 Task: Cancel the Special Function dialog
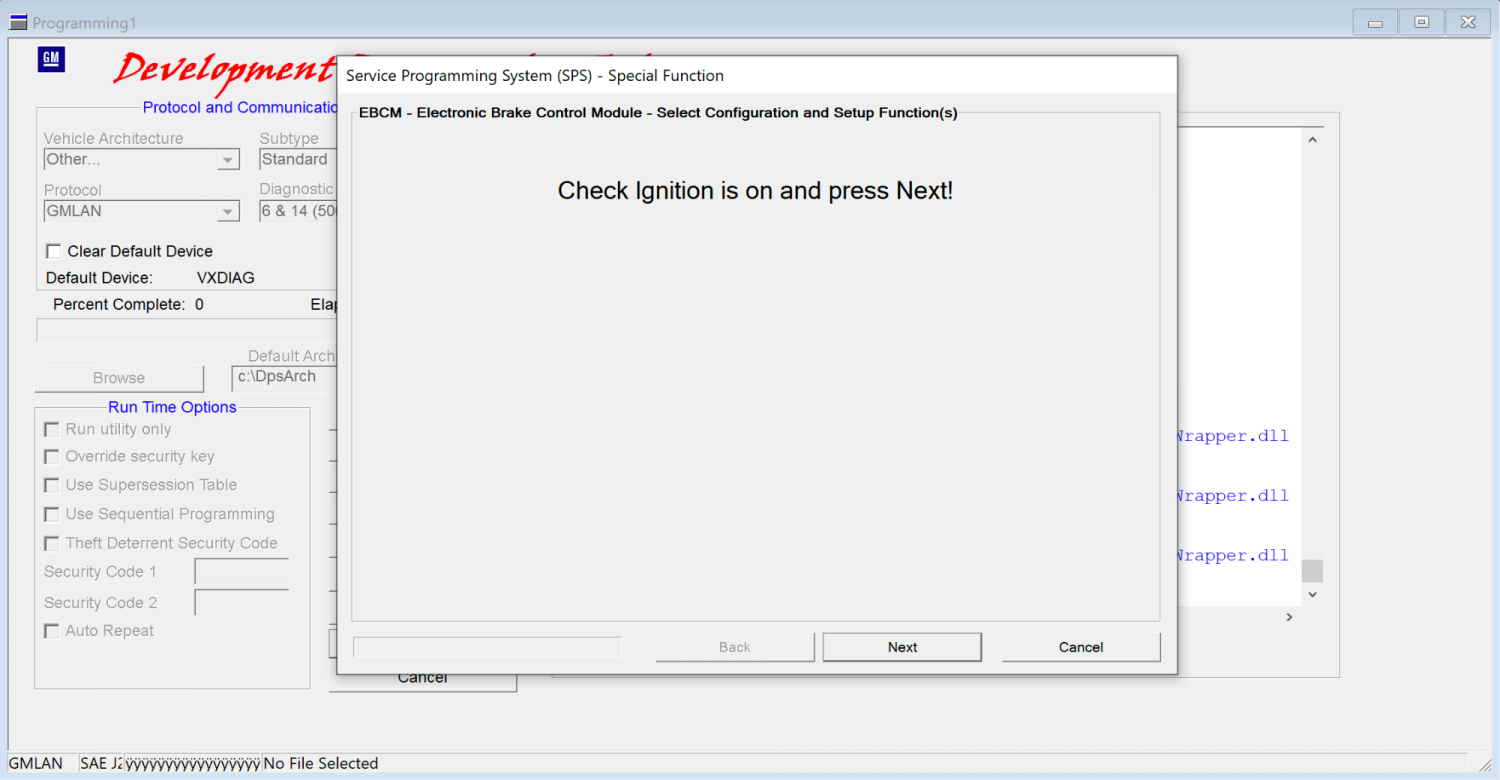pyautogui.click(x=1081, y=647)
